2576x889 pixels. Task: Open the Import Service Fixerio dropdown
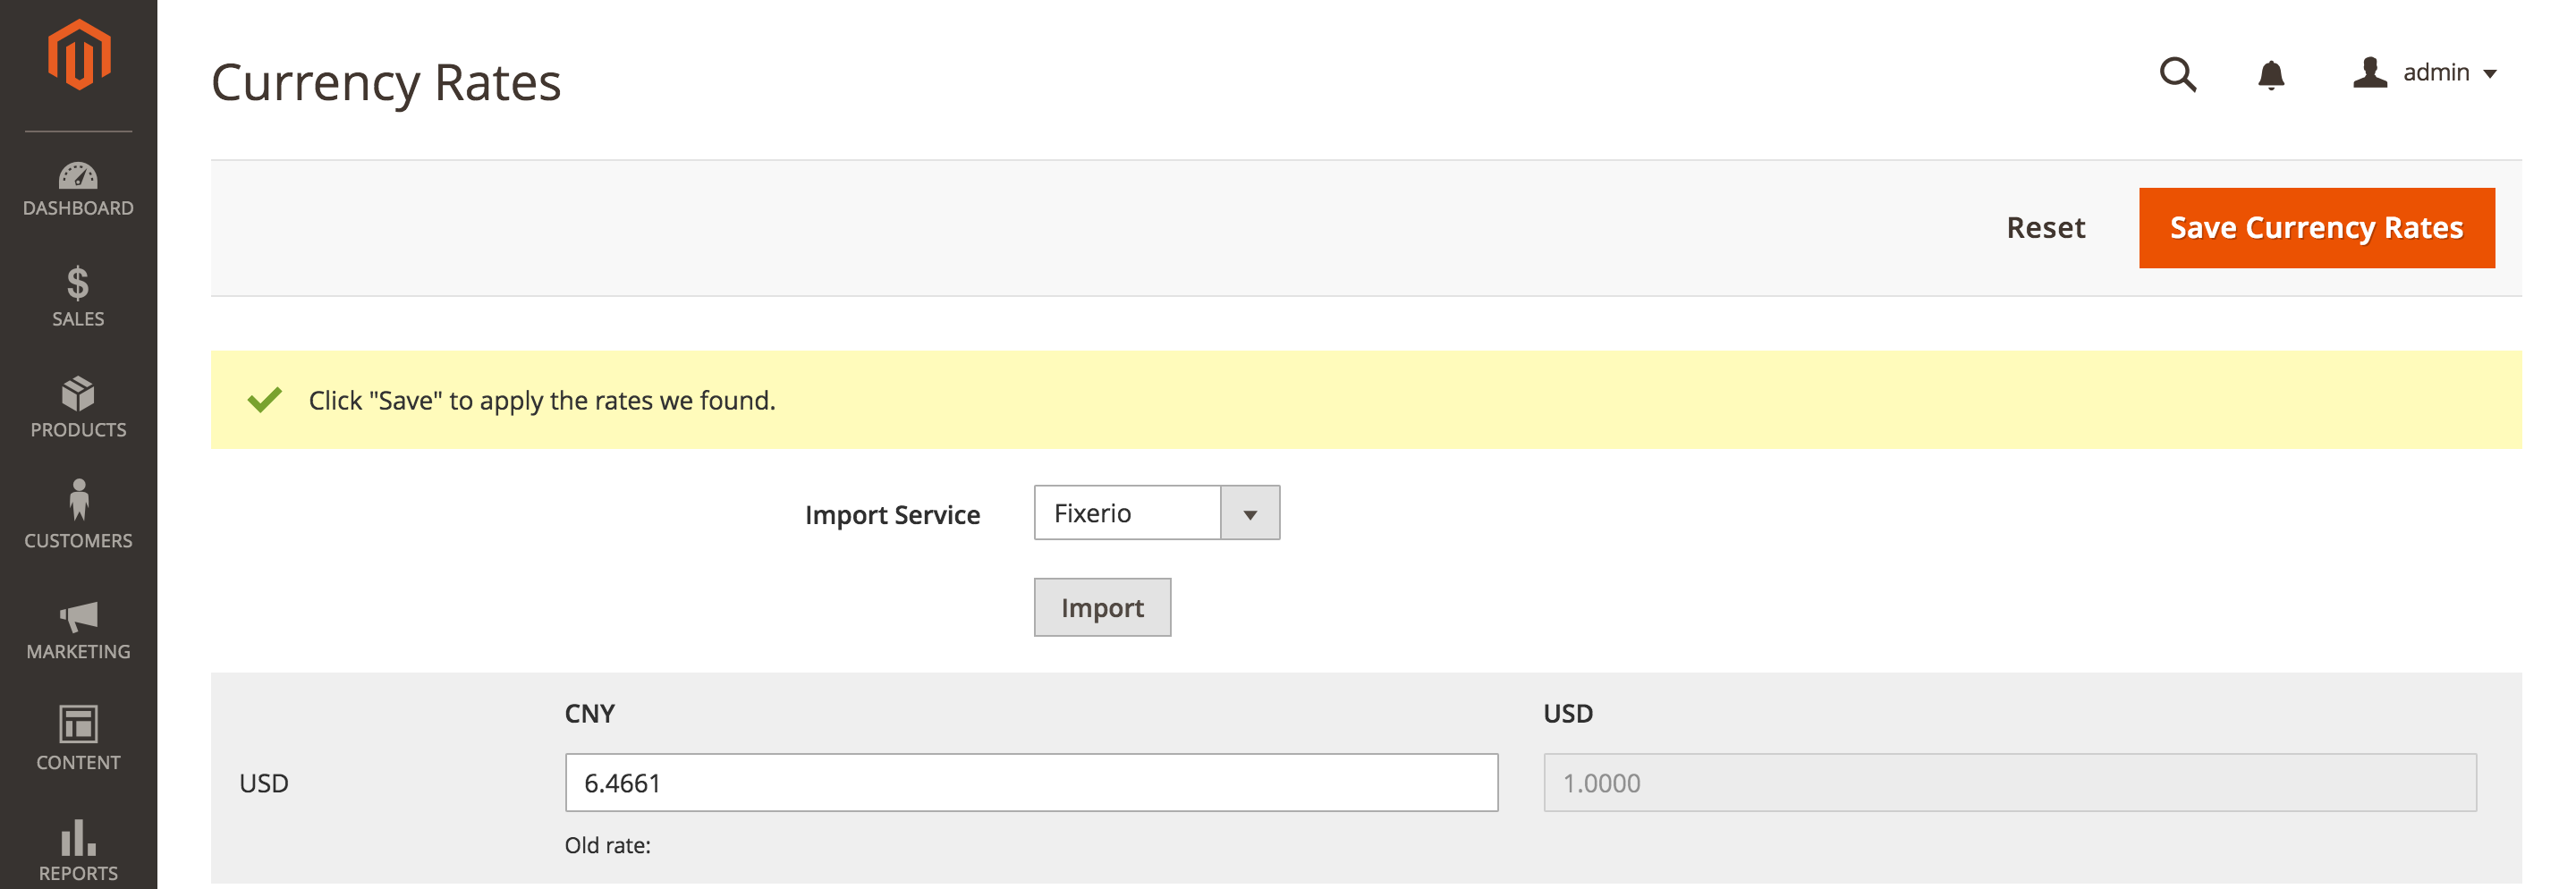[1156, 513]
